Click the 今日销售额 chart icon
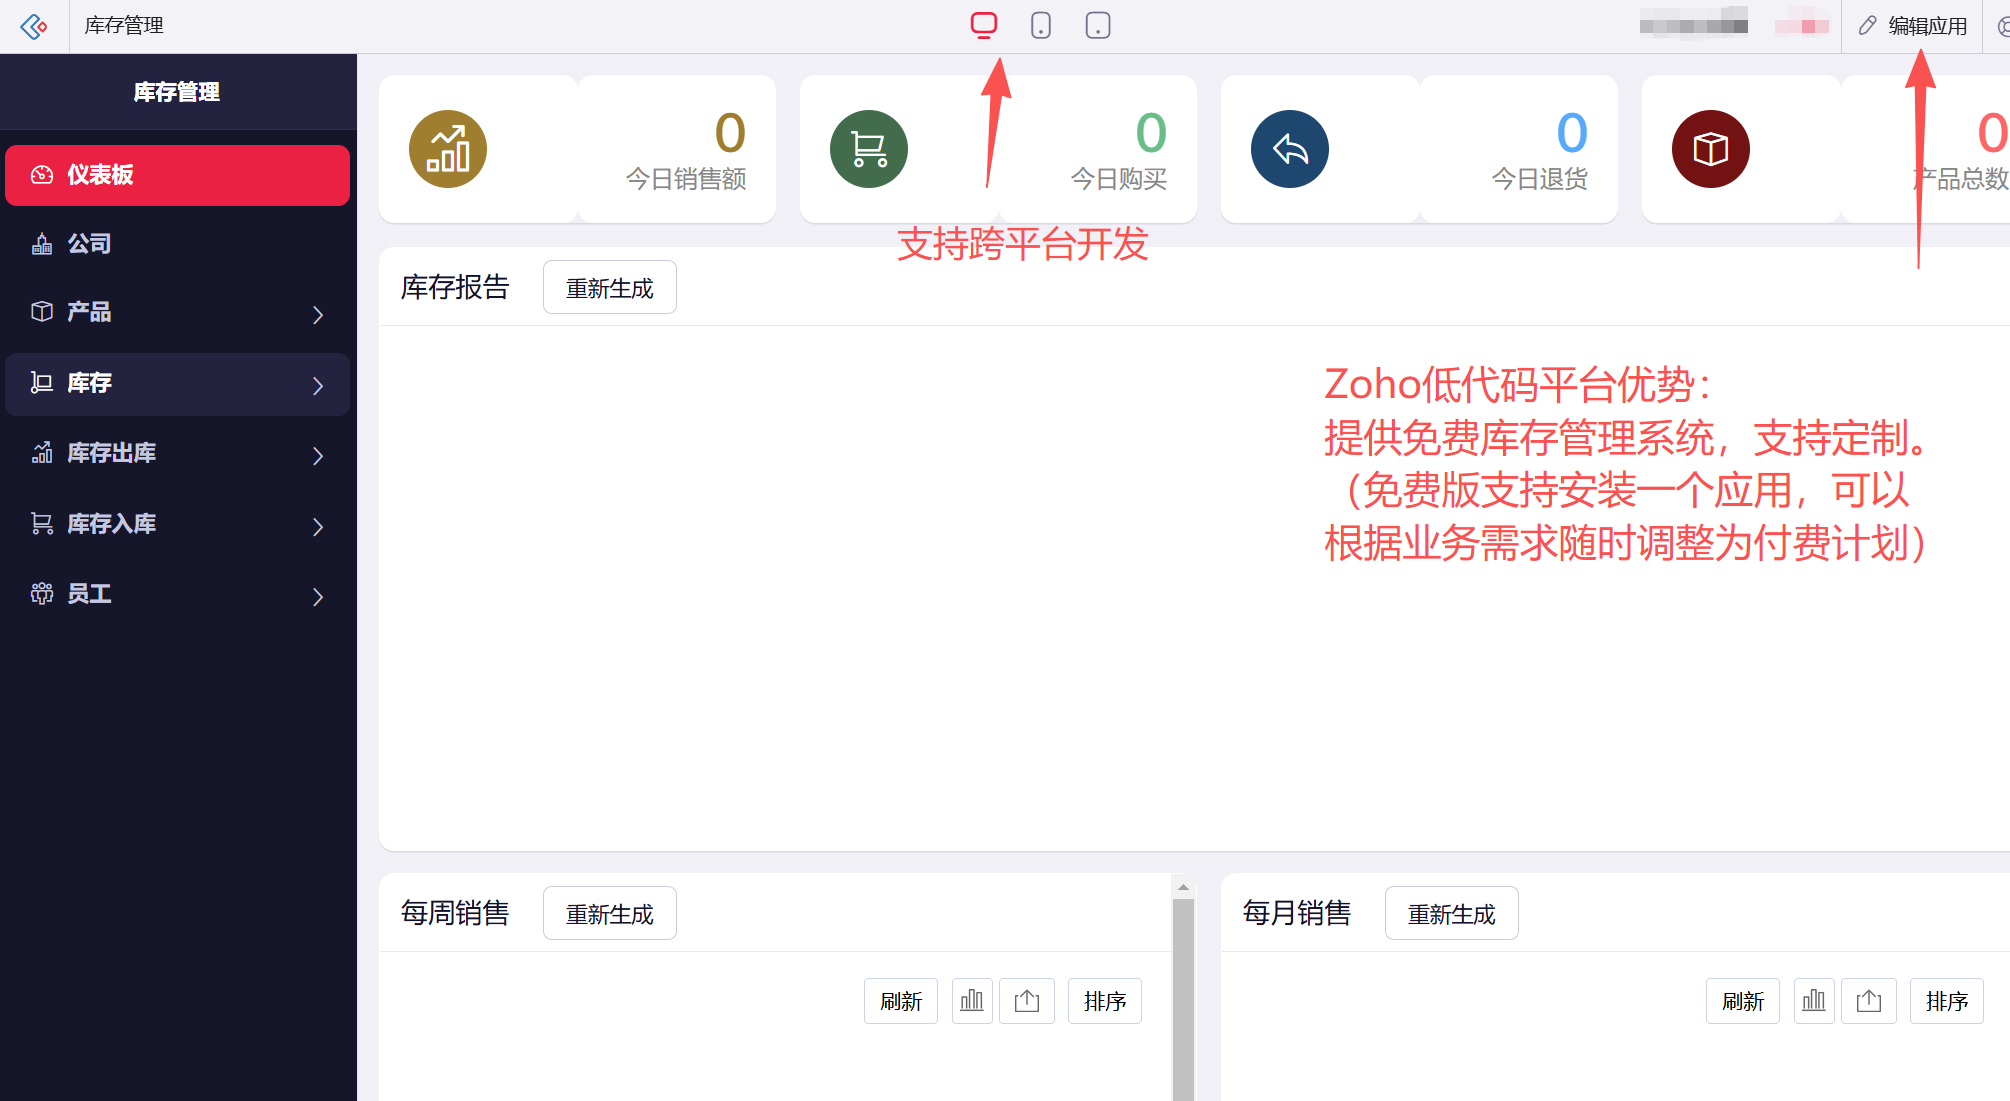 [447, 149]
